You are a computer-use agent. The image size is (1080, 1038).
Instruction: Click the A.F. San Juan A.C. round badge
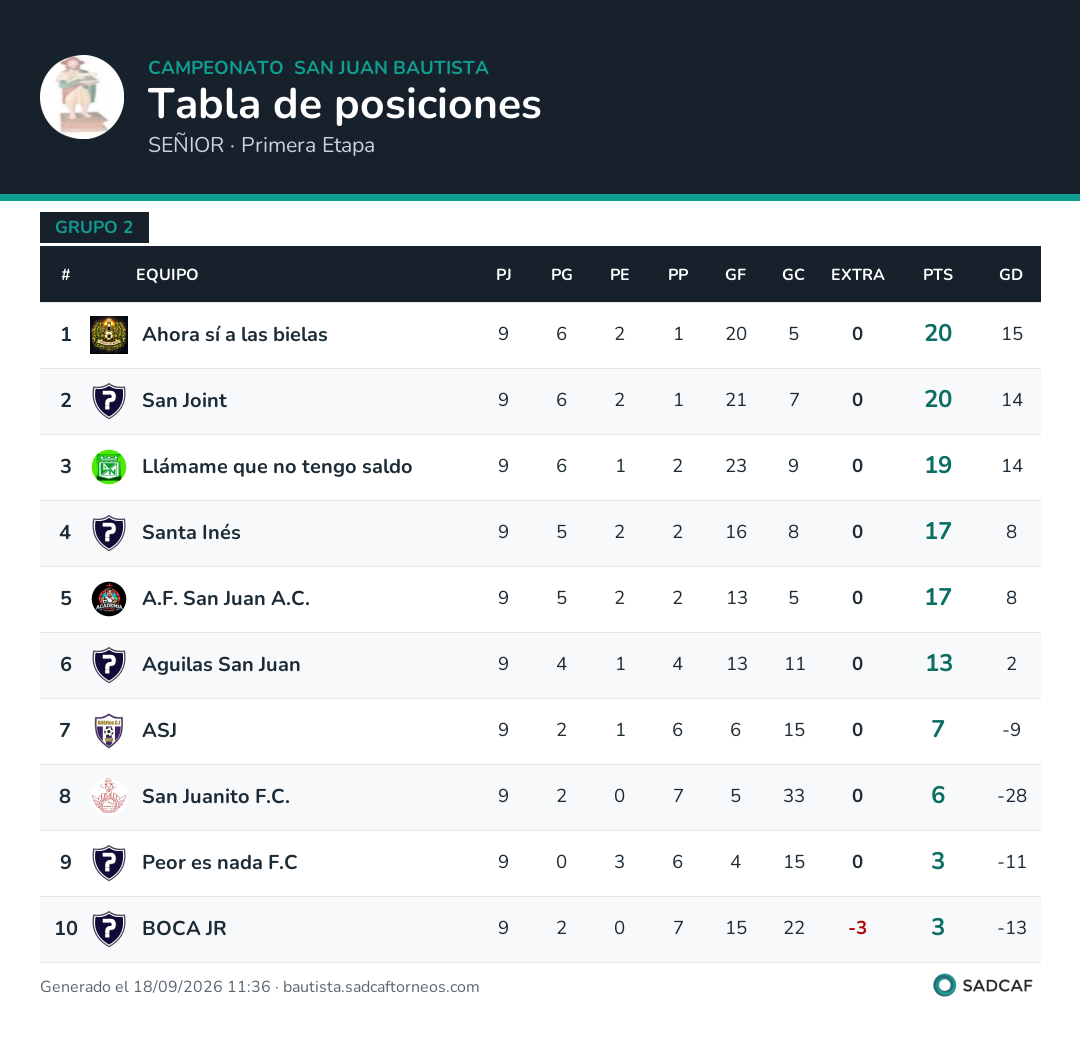pos(109,599)
